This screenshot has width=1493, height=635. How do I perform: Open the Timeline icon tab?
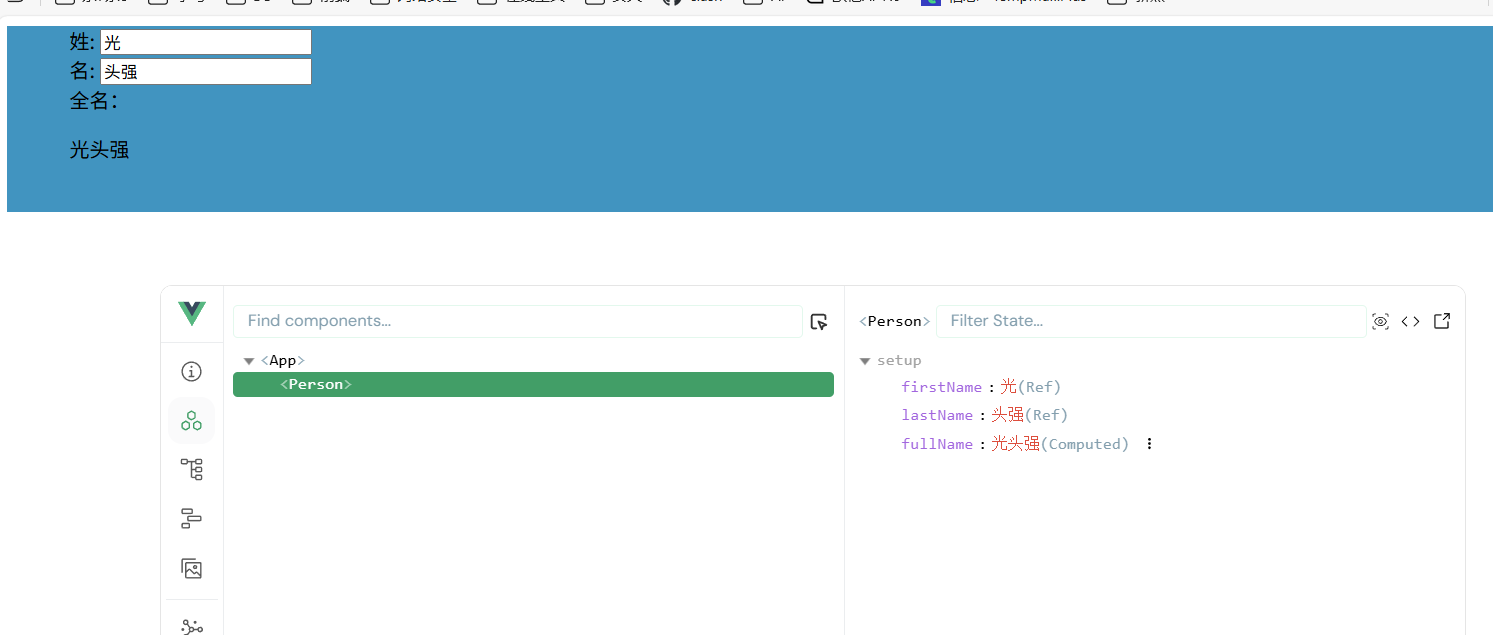[x=191, y=518]
